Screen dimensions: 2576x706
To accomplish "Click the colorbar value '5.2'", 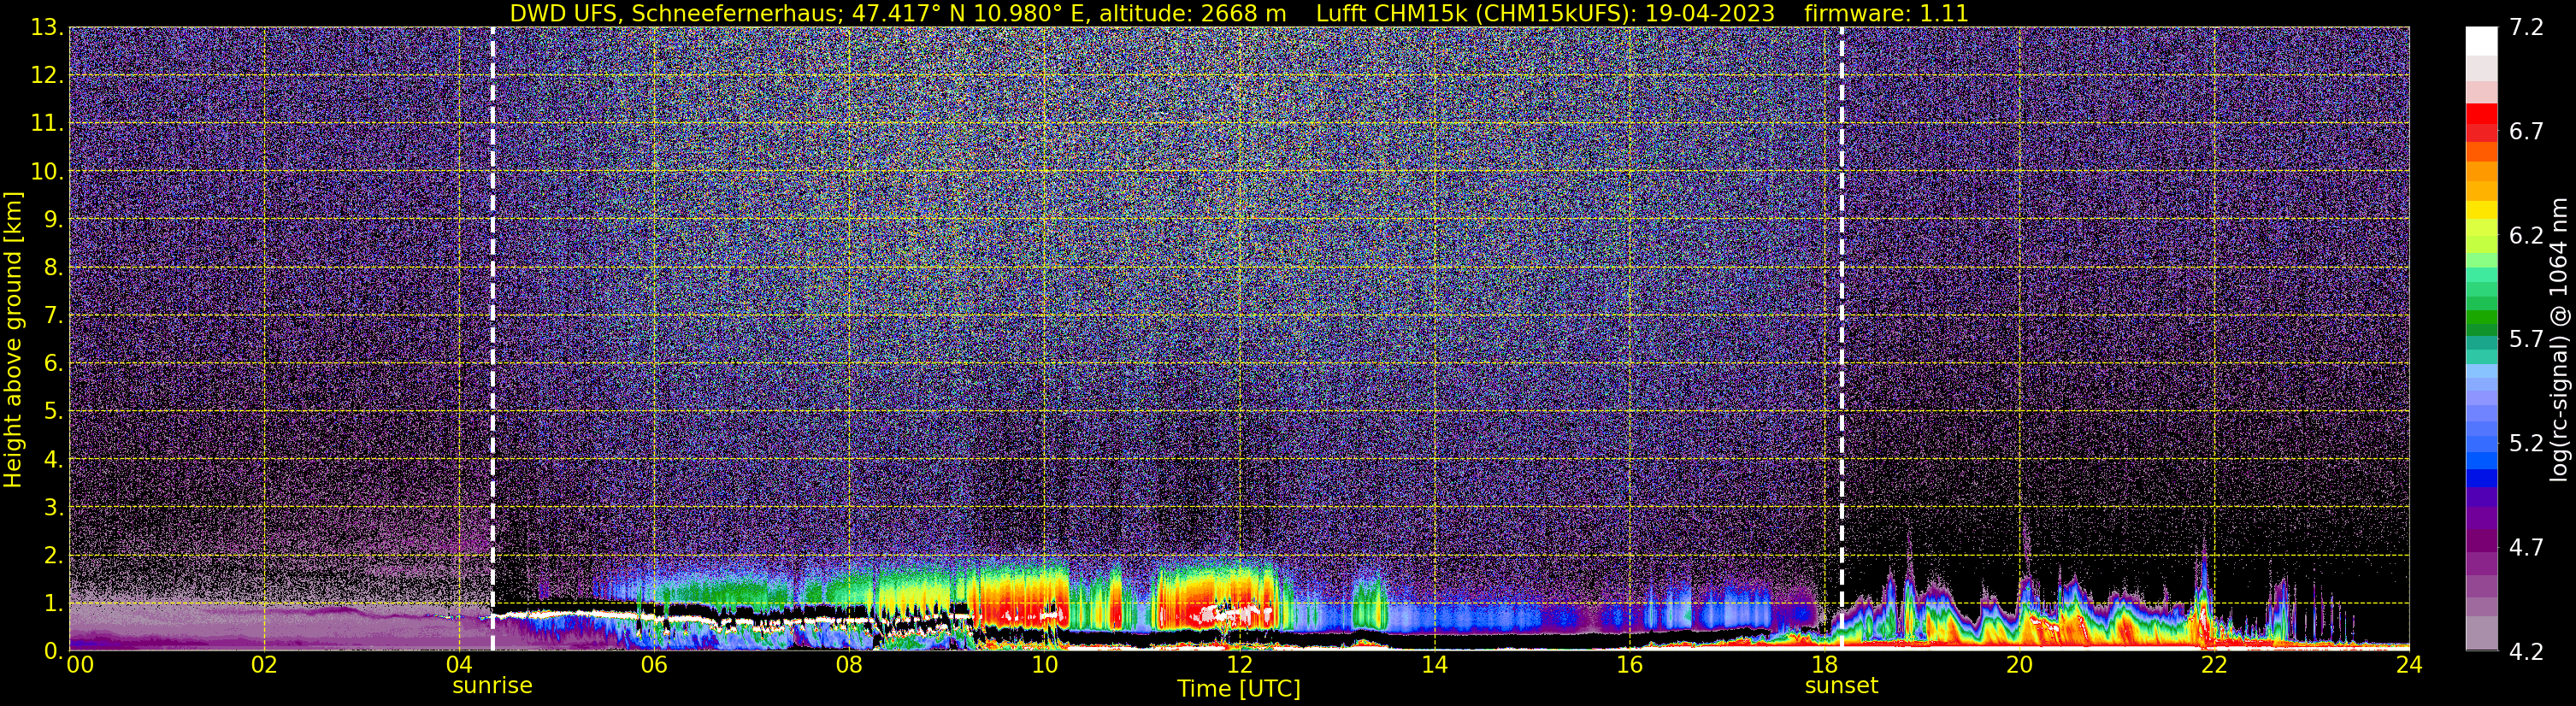I will [x=2526, y=443].
